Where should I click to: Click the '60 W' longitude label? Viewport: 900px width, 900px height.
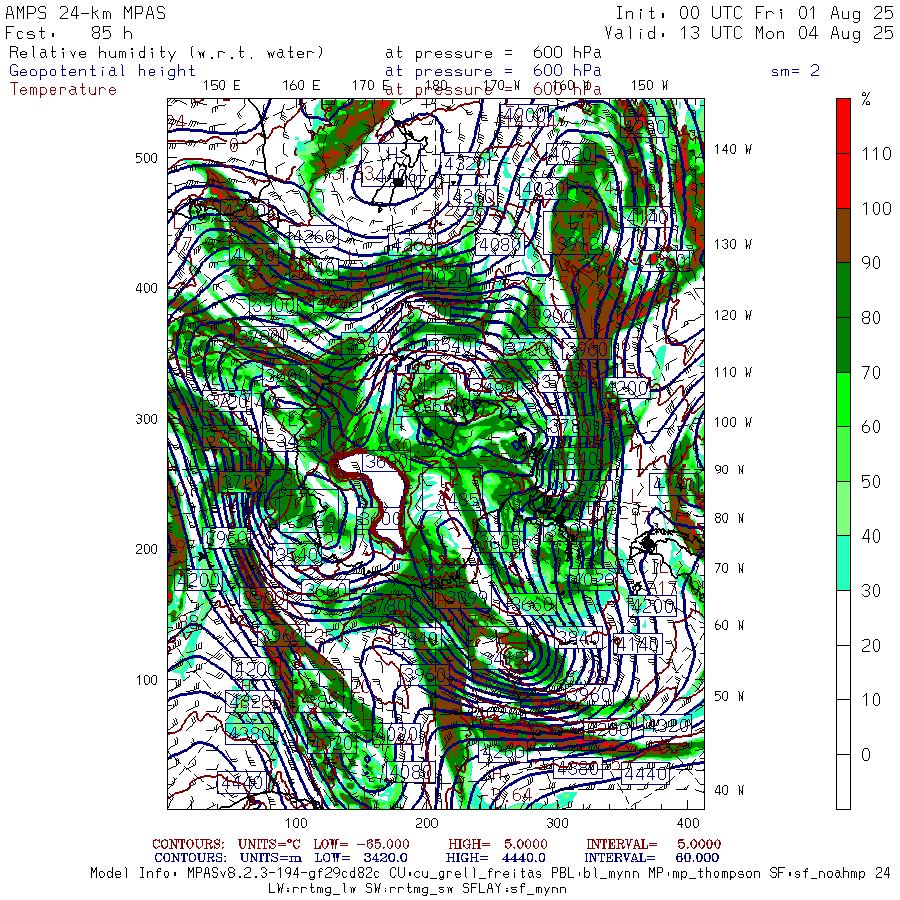pyautogui.click(x=729, y=625)
